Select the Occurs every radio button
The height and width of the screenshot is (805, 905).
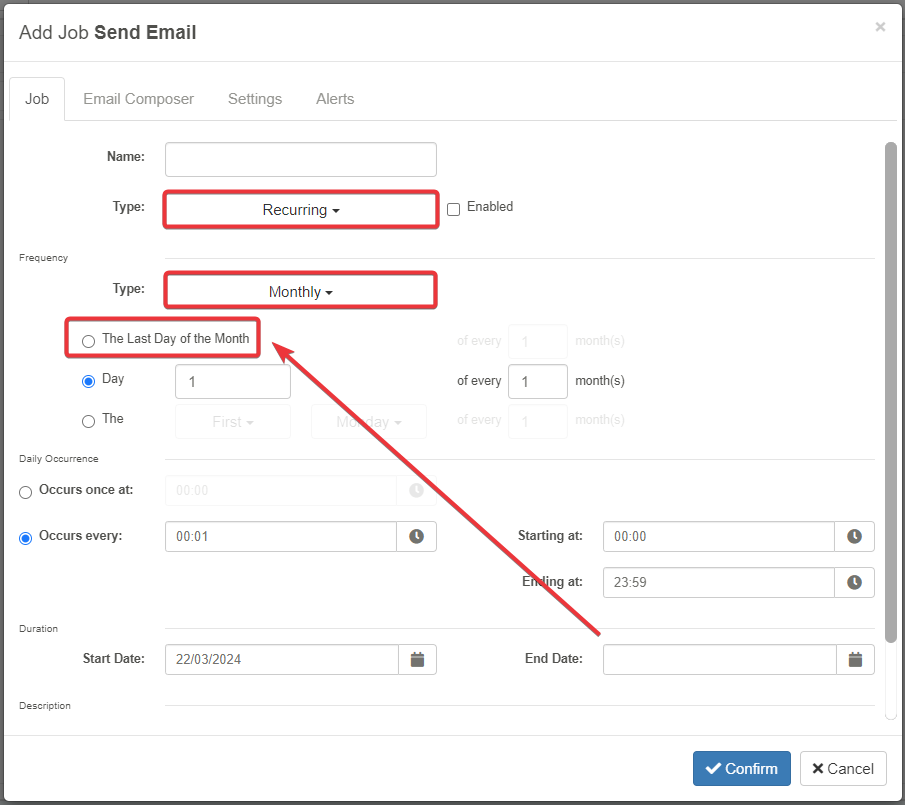(x=26, y=537)
